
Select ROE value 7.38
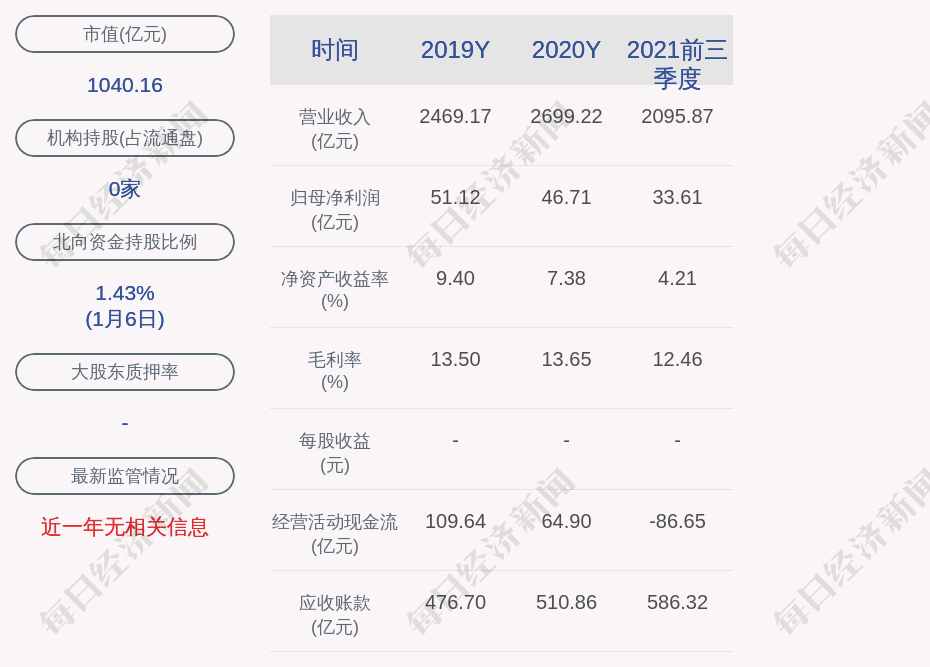(x=566, y=279)
